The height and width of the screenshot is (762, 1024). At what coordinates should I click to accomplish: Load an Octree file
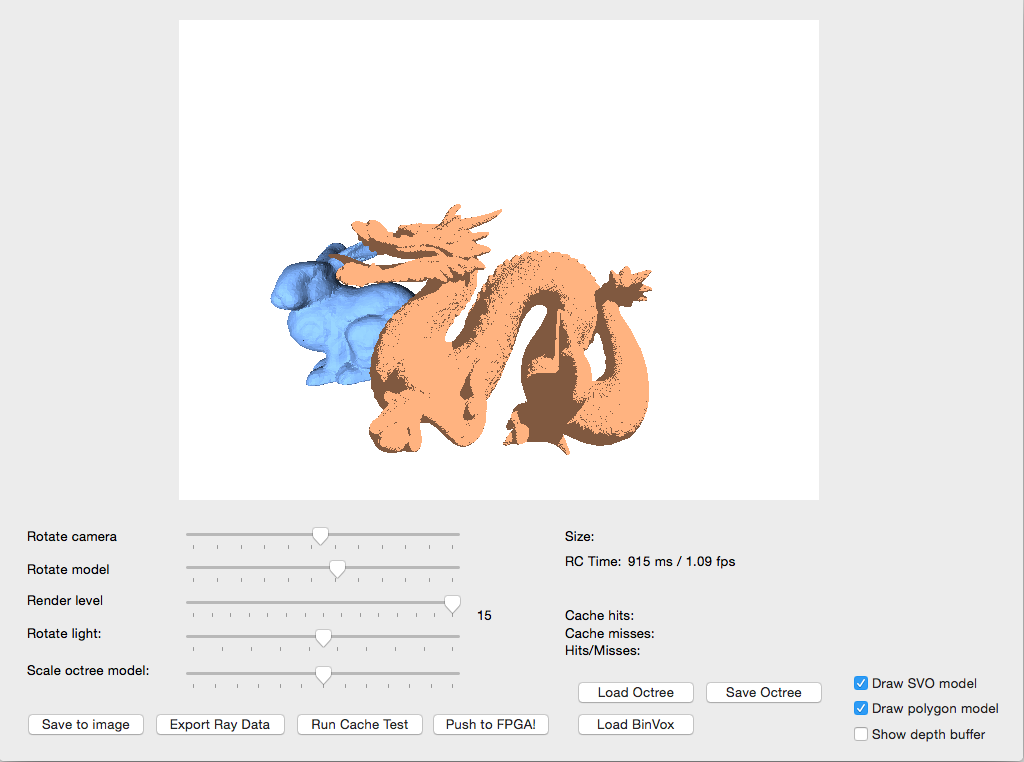click(x=635, y=692)
